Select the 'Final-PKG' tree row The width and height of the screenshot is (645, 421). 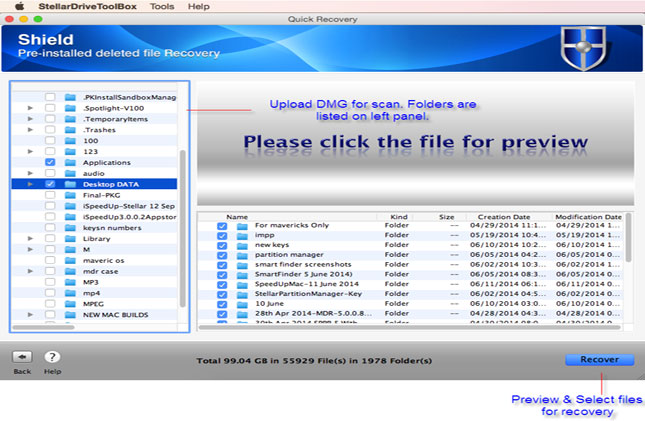95,195
